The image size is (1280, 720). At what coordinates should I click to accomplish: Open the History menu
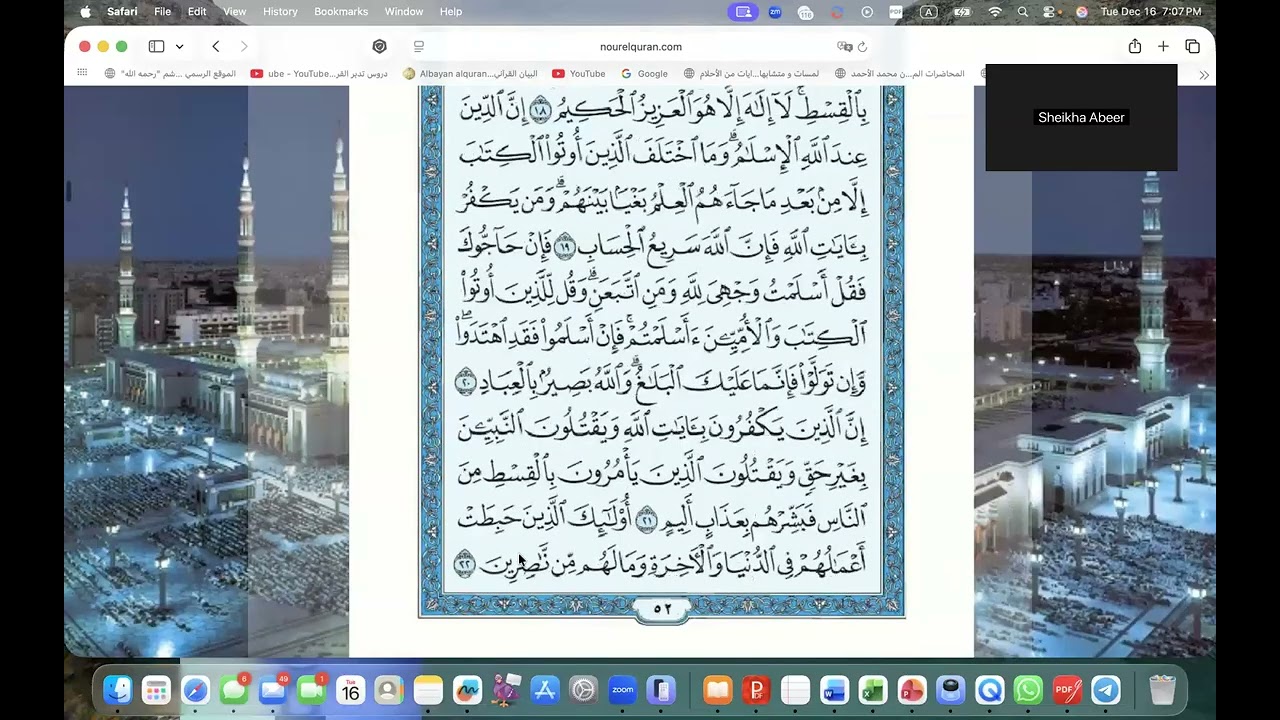(280, 12)
